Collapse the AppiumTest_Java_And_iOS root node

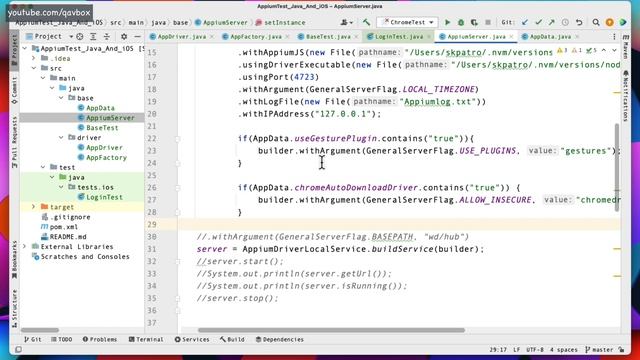[25, 49]
